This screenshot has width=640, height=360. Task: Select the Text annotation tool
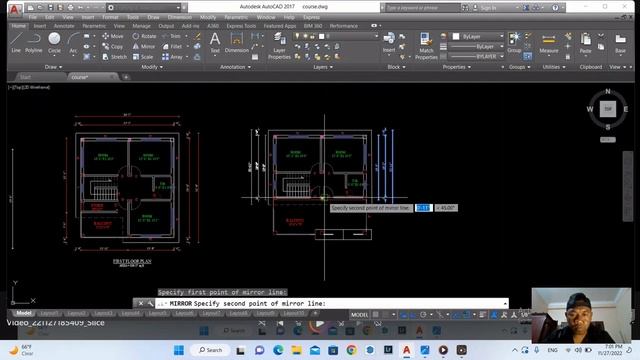215,43
